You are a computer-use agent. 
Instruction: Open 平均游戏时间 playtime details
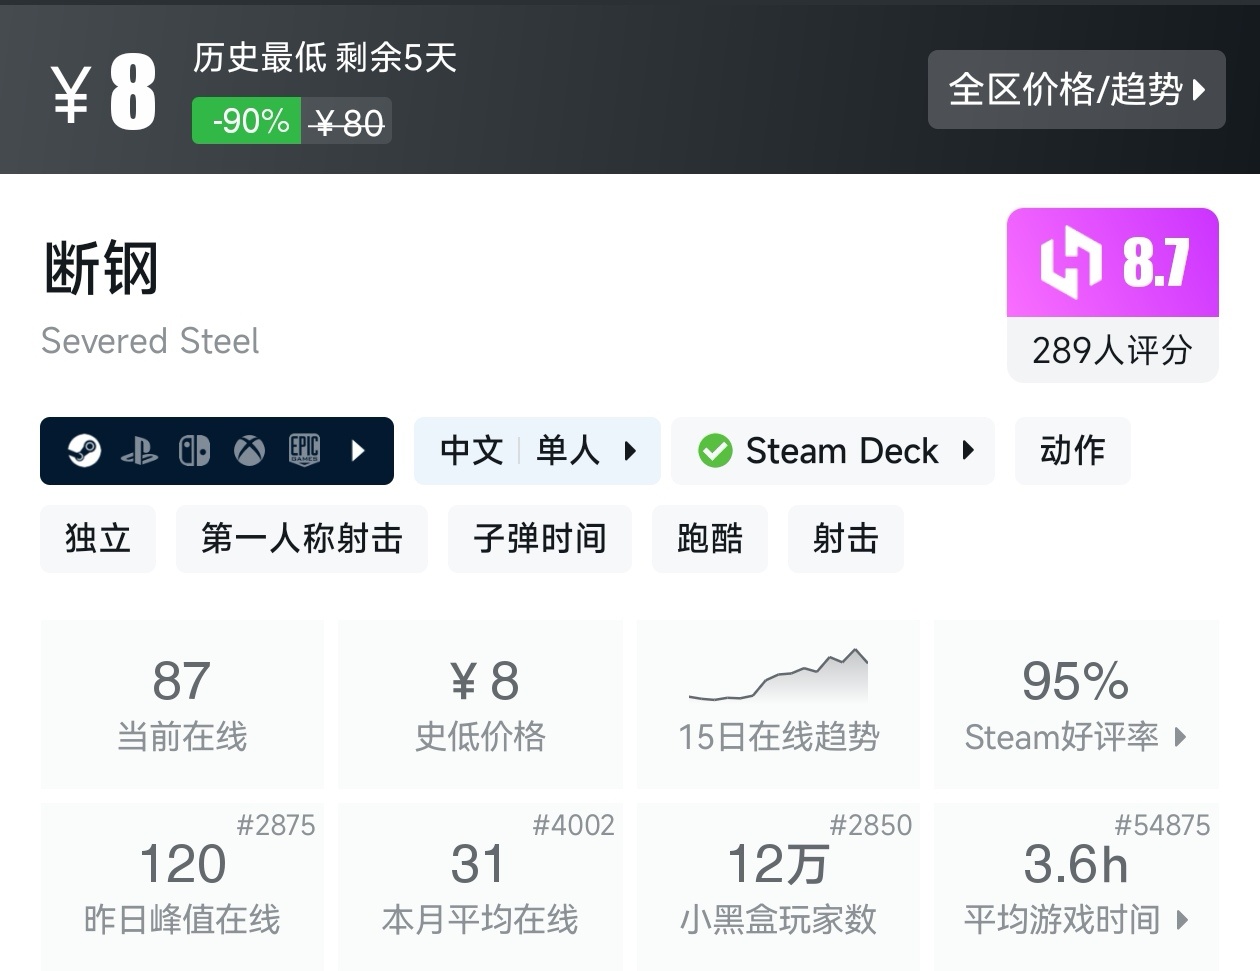(x=1076, y=919)
